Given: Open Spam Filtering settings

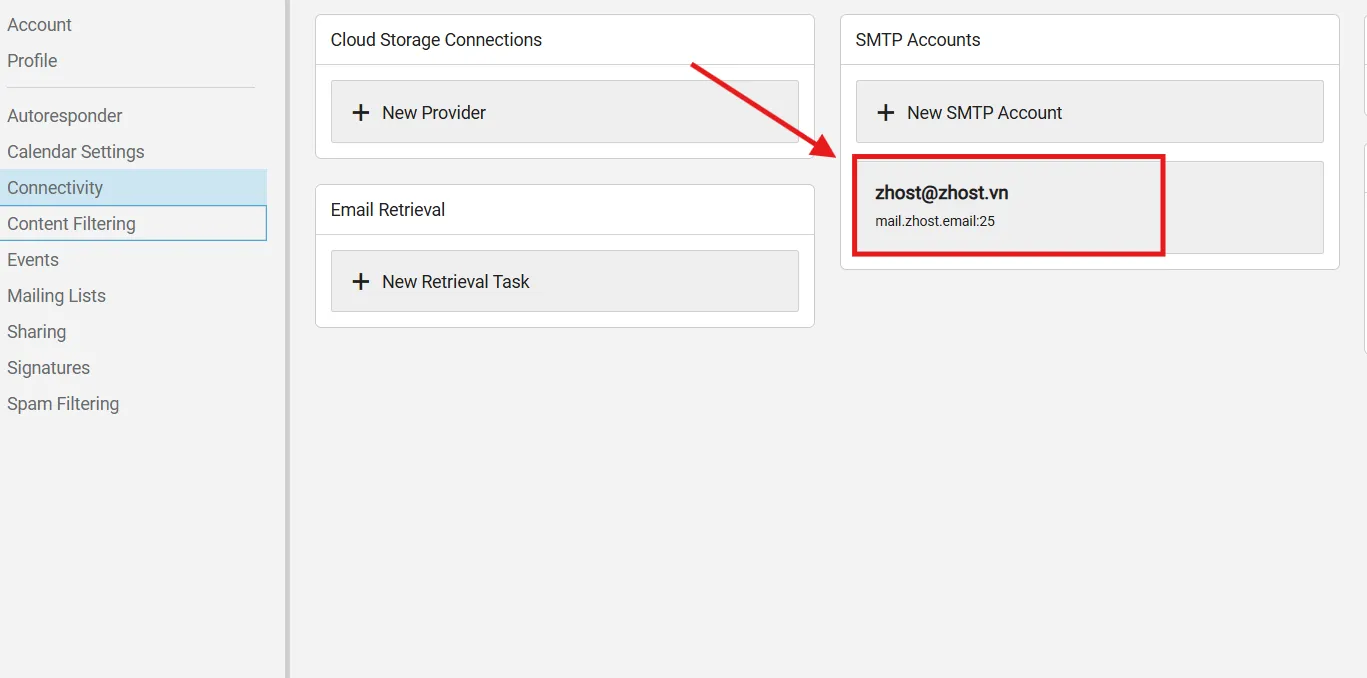Looking at the screenshot, I should [x=63, y=404].
